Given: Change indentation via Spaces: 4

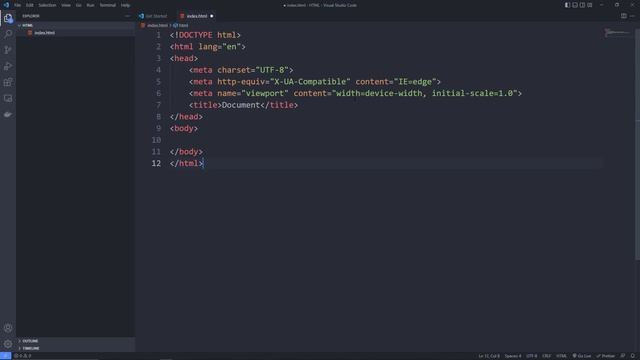Looking at the screenshot, I should pyautogui.click(x=513, y=356).
